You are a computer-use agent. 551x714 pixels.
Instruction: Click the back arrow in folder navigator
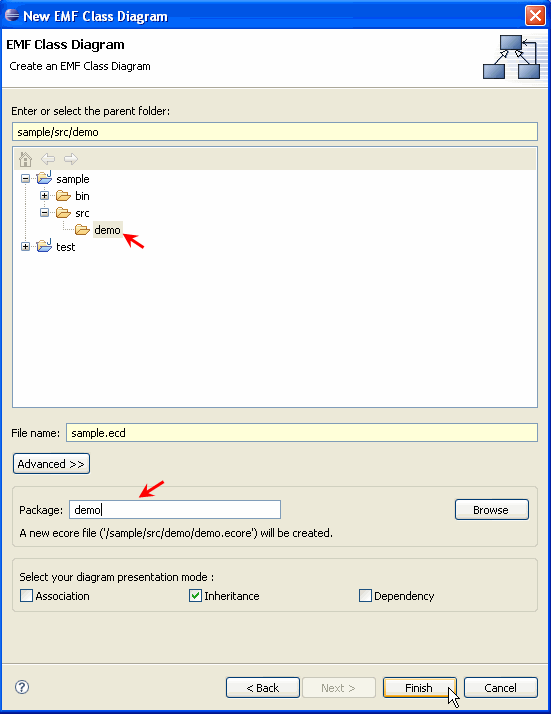pyautogui.click(x=48, y=159)
